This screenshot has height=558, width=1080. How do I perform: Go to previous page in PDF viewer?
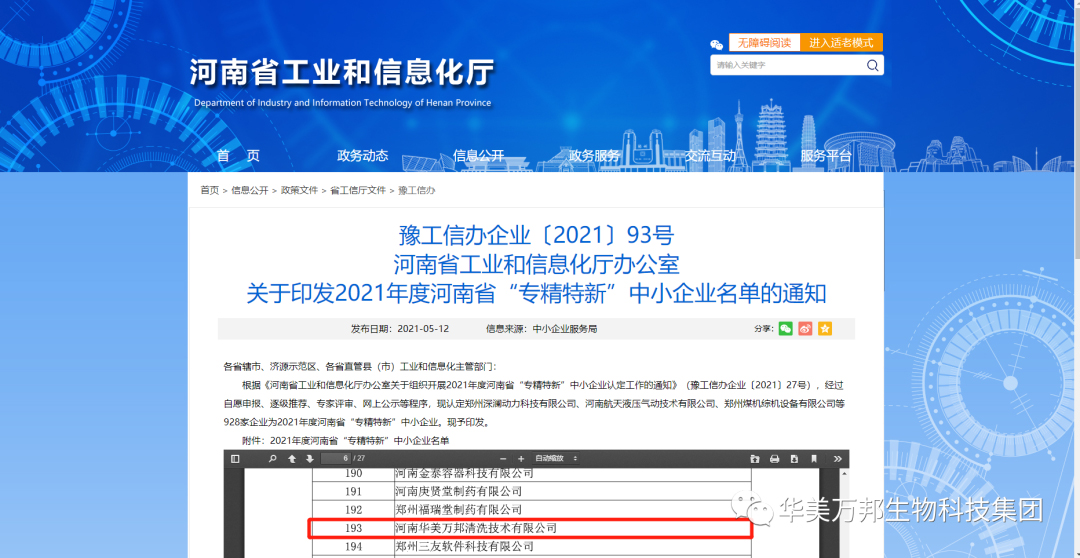tap(292, 459)
